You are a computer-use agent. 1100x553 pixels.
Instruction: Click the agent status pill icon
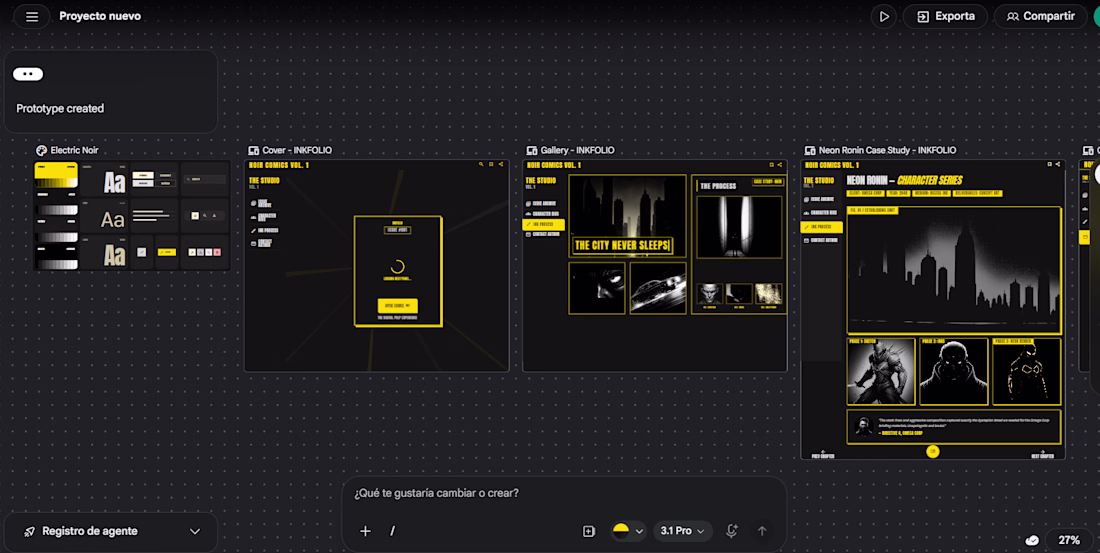click(28, 74)
